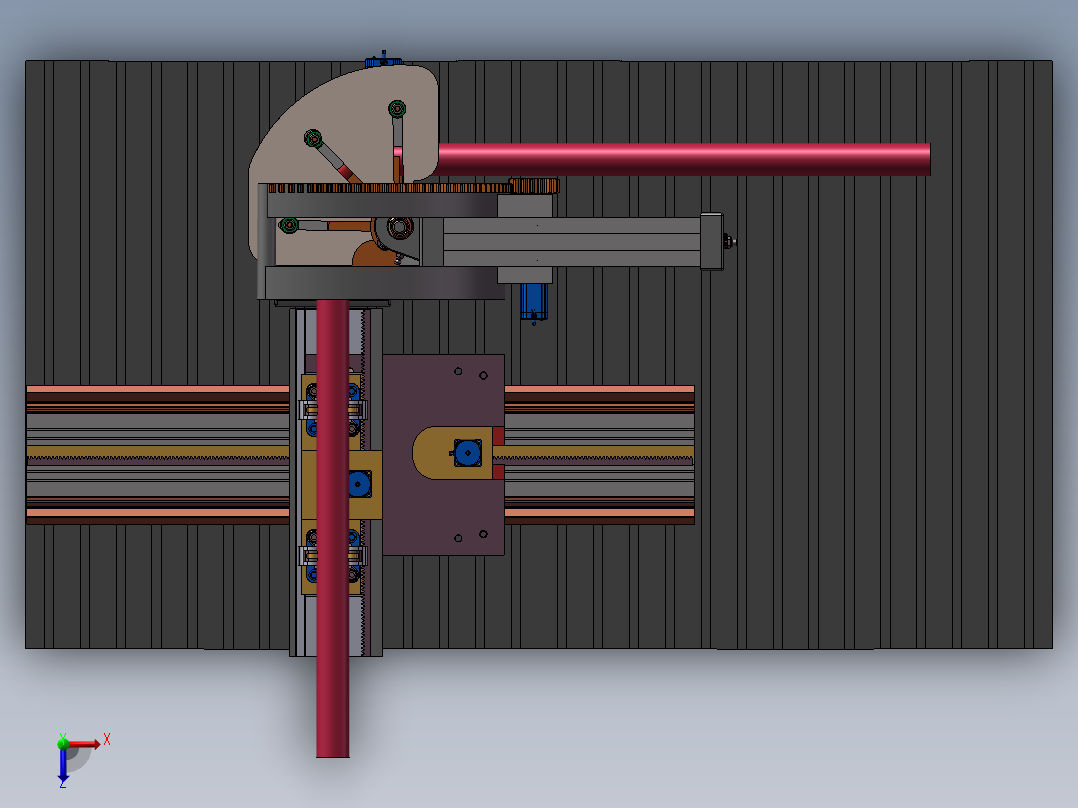Click the salmon top guide strip on left rail
Image resolution: width=1078 pixels, height=808 pixels.
pyautogui.click(x=157, y=389)
